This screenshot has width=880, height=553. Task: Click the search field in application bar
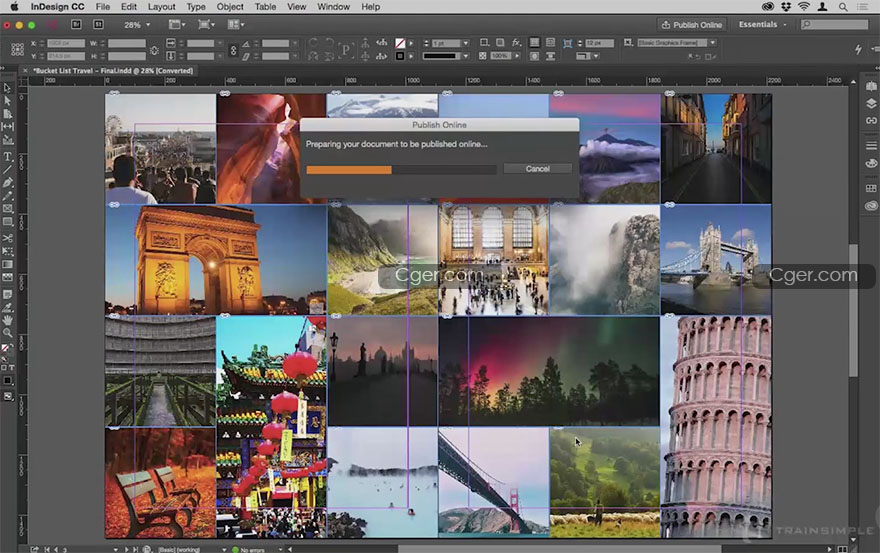pos(835,25)
